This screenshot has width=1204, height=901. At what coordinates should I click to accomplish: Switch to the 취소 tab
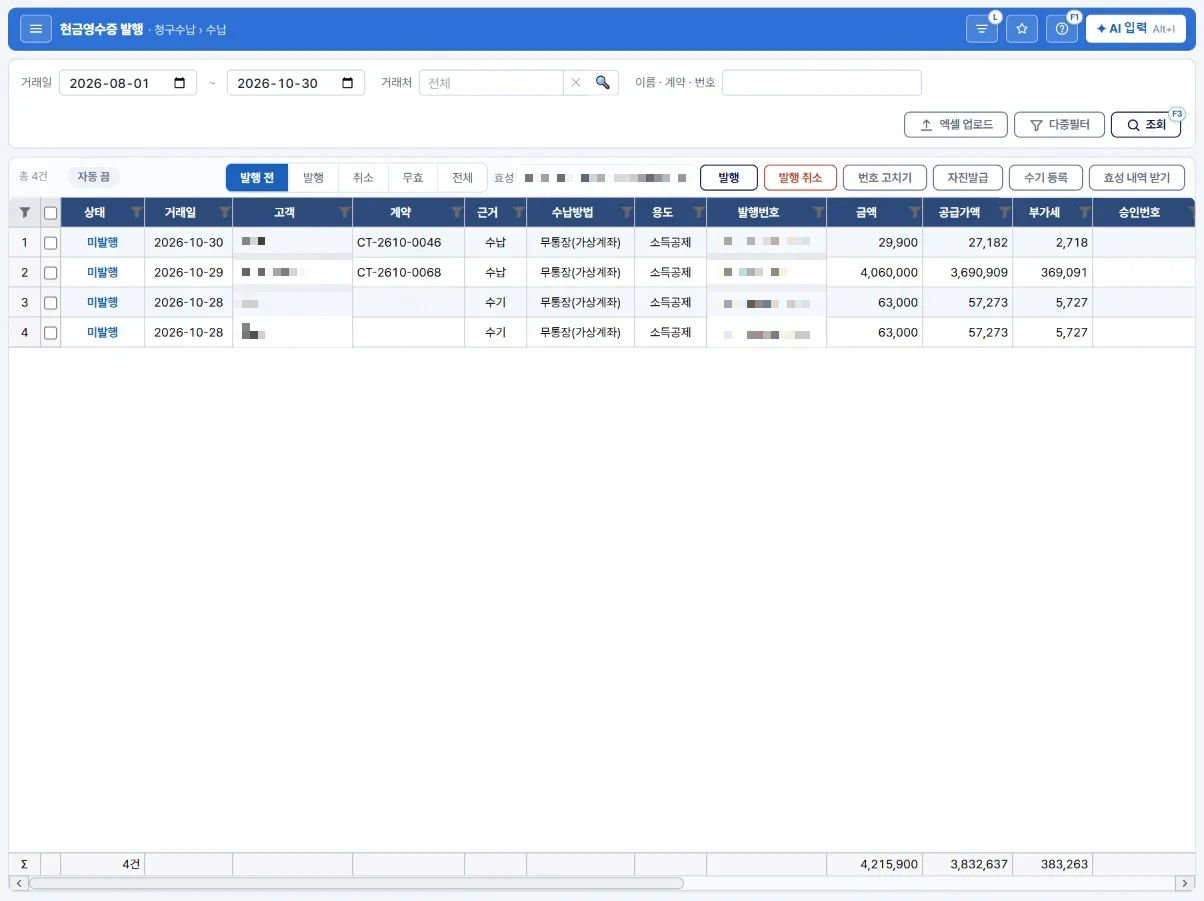pos(363,178)
